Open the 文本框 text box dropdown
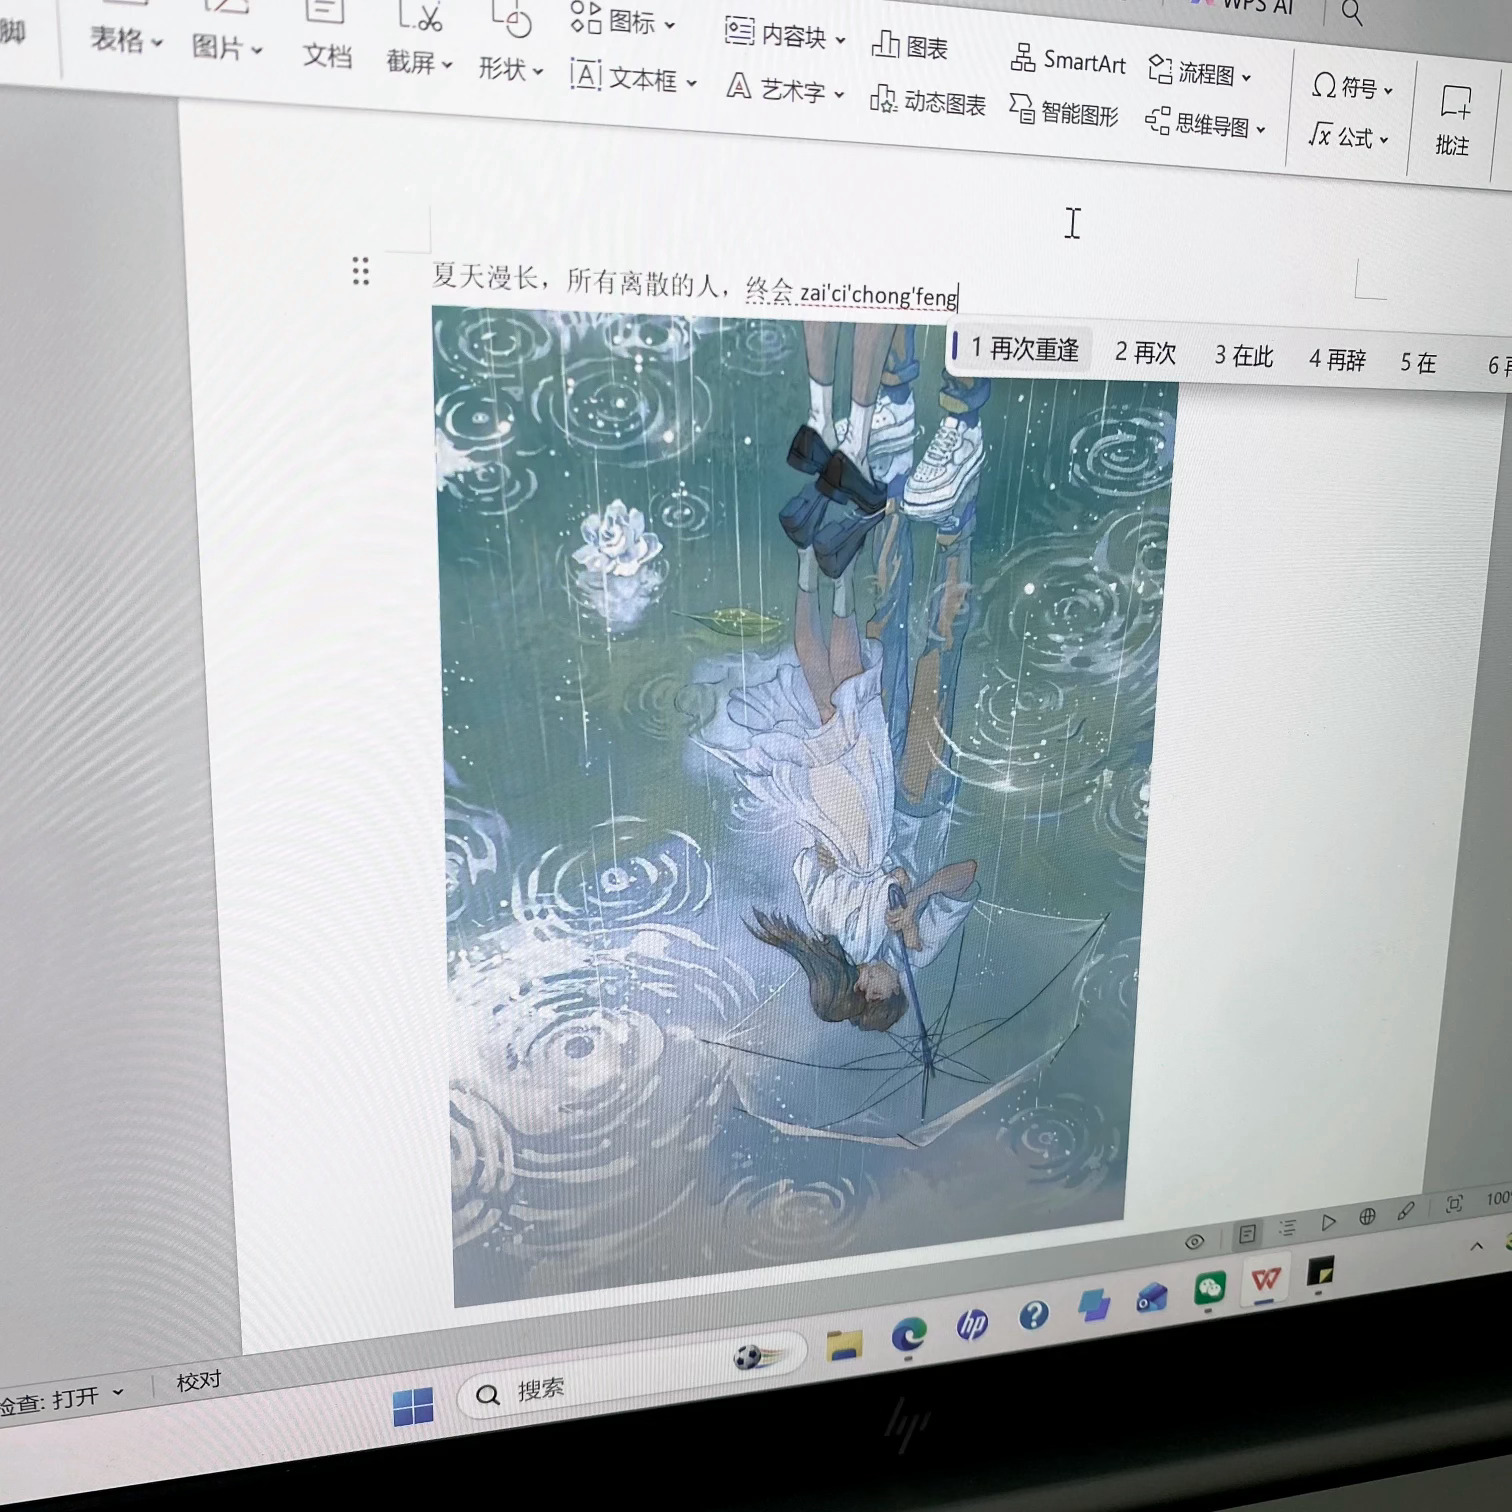The width and height of the screenshot is (1512, 1512). pyautogui.click(x=633, y=78)
